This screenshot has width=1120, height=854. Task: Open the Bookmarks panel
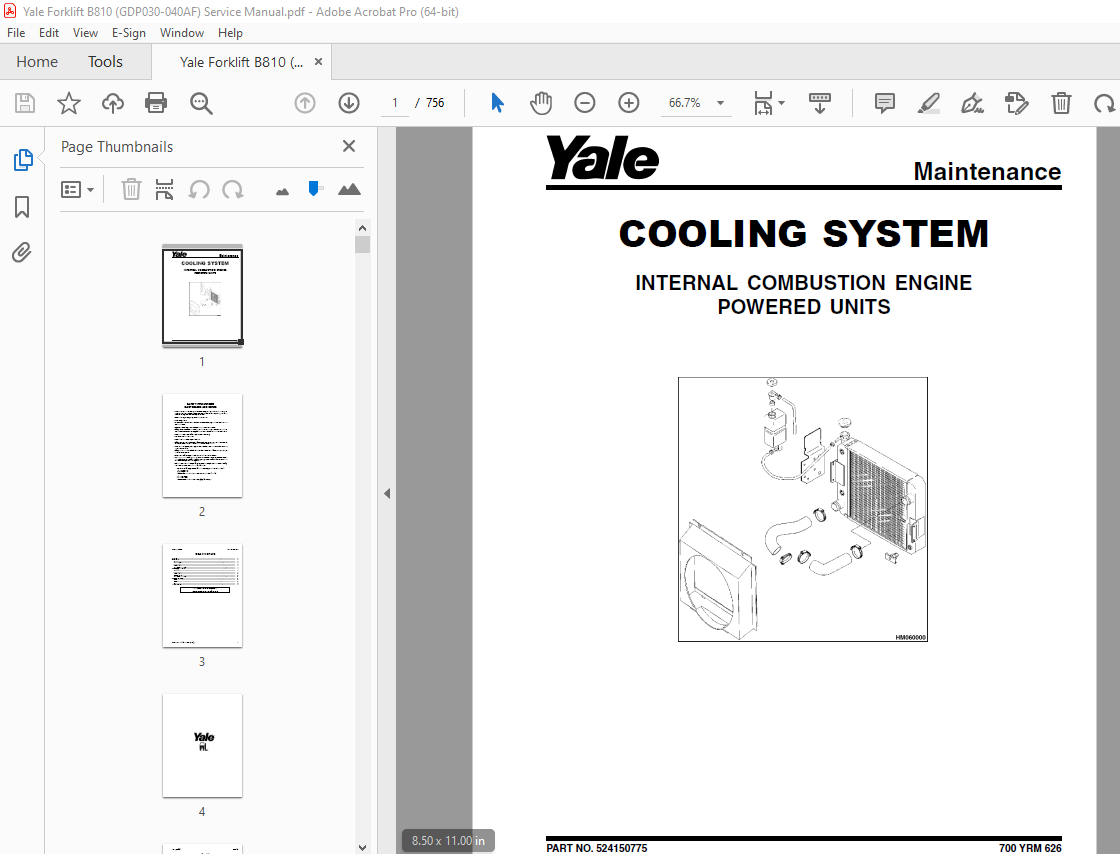point(22,207)
